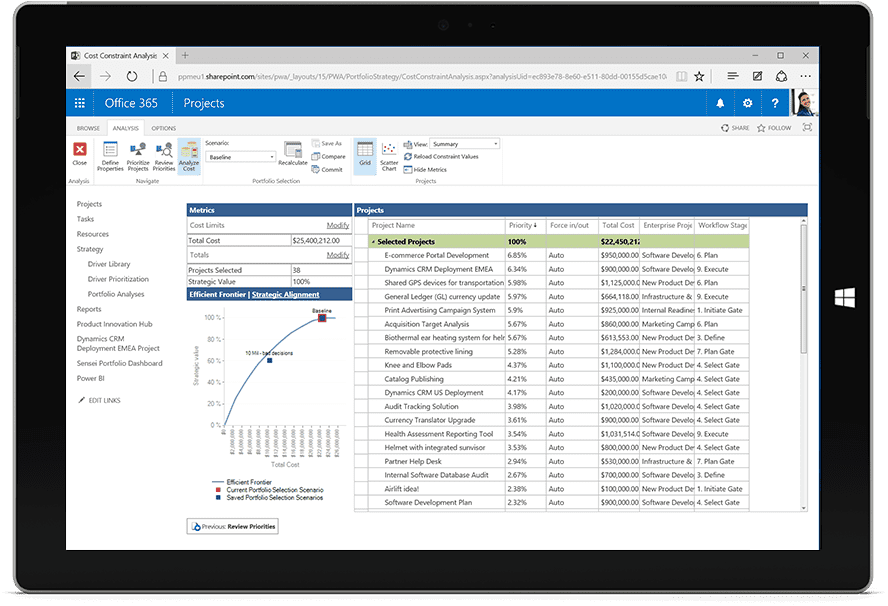Screen dimensions: 888x606
Task: Collapse the Selected Projects group row
Action: coord(374,242)
